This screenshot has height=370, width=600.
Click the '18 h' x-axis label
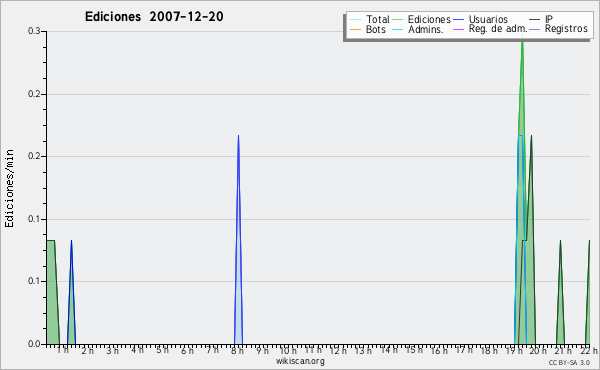click(489, 350)
